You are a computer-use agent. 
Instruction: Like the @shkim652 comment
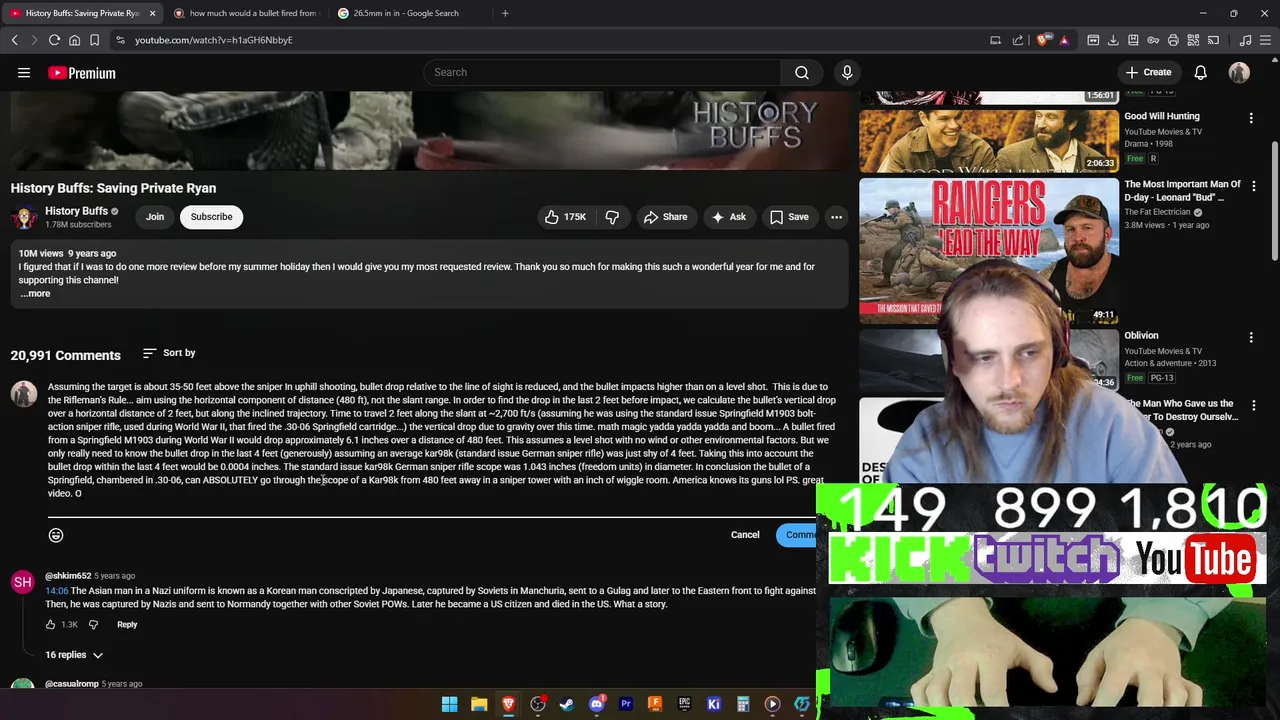(x=50, y=625)
